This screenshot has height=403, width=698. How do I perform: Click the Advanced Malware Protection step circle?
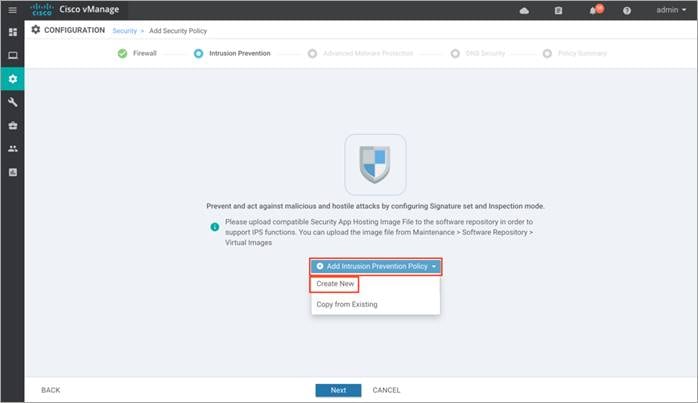point(312,53)
